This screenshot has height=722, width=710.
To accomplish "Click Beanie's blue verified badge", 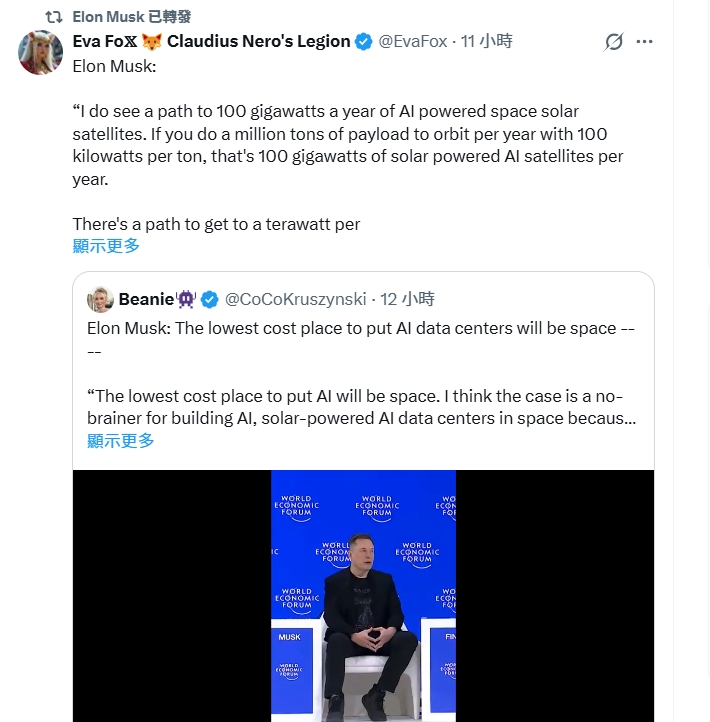I will point(210,299).
